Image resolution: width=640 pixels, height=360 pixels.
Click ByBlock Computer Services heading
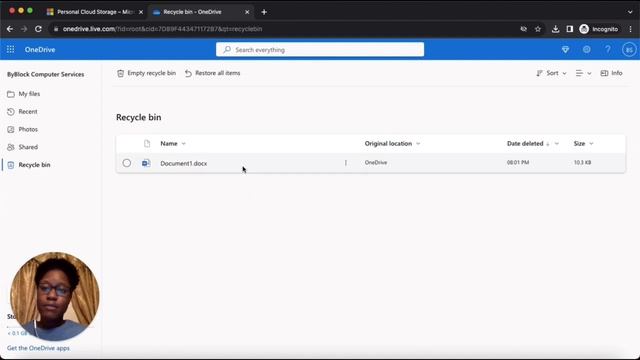point(46,74)
